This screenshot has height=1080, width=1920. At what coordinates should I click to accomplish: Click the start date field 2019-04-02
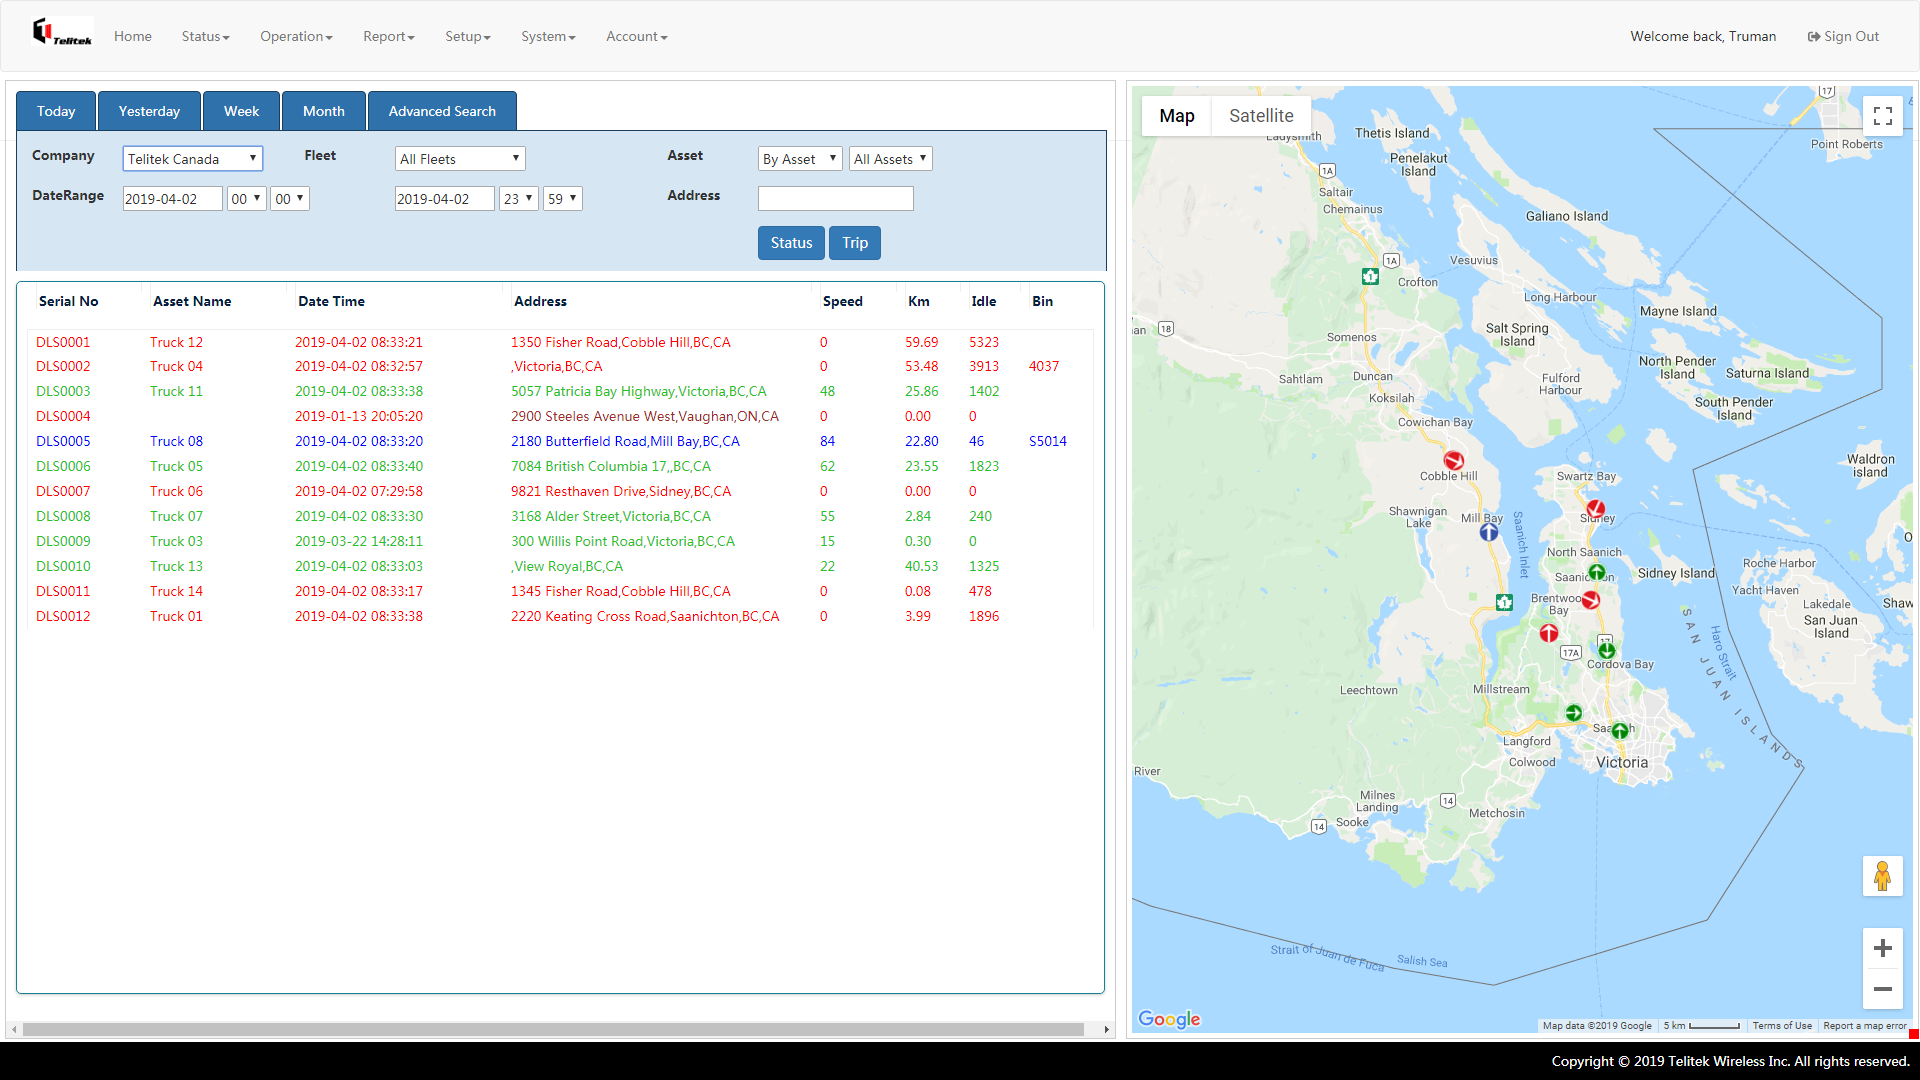pyautogui.click(x=172, y=199)
